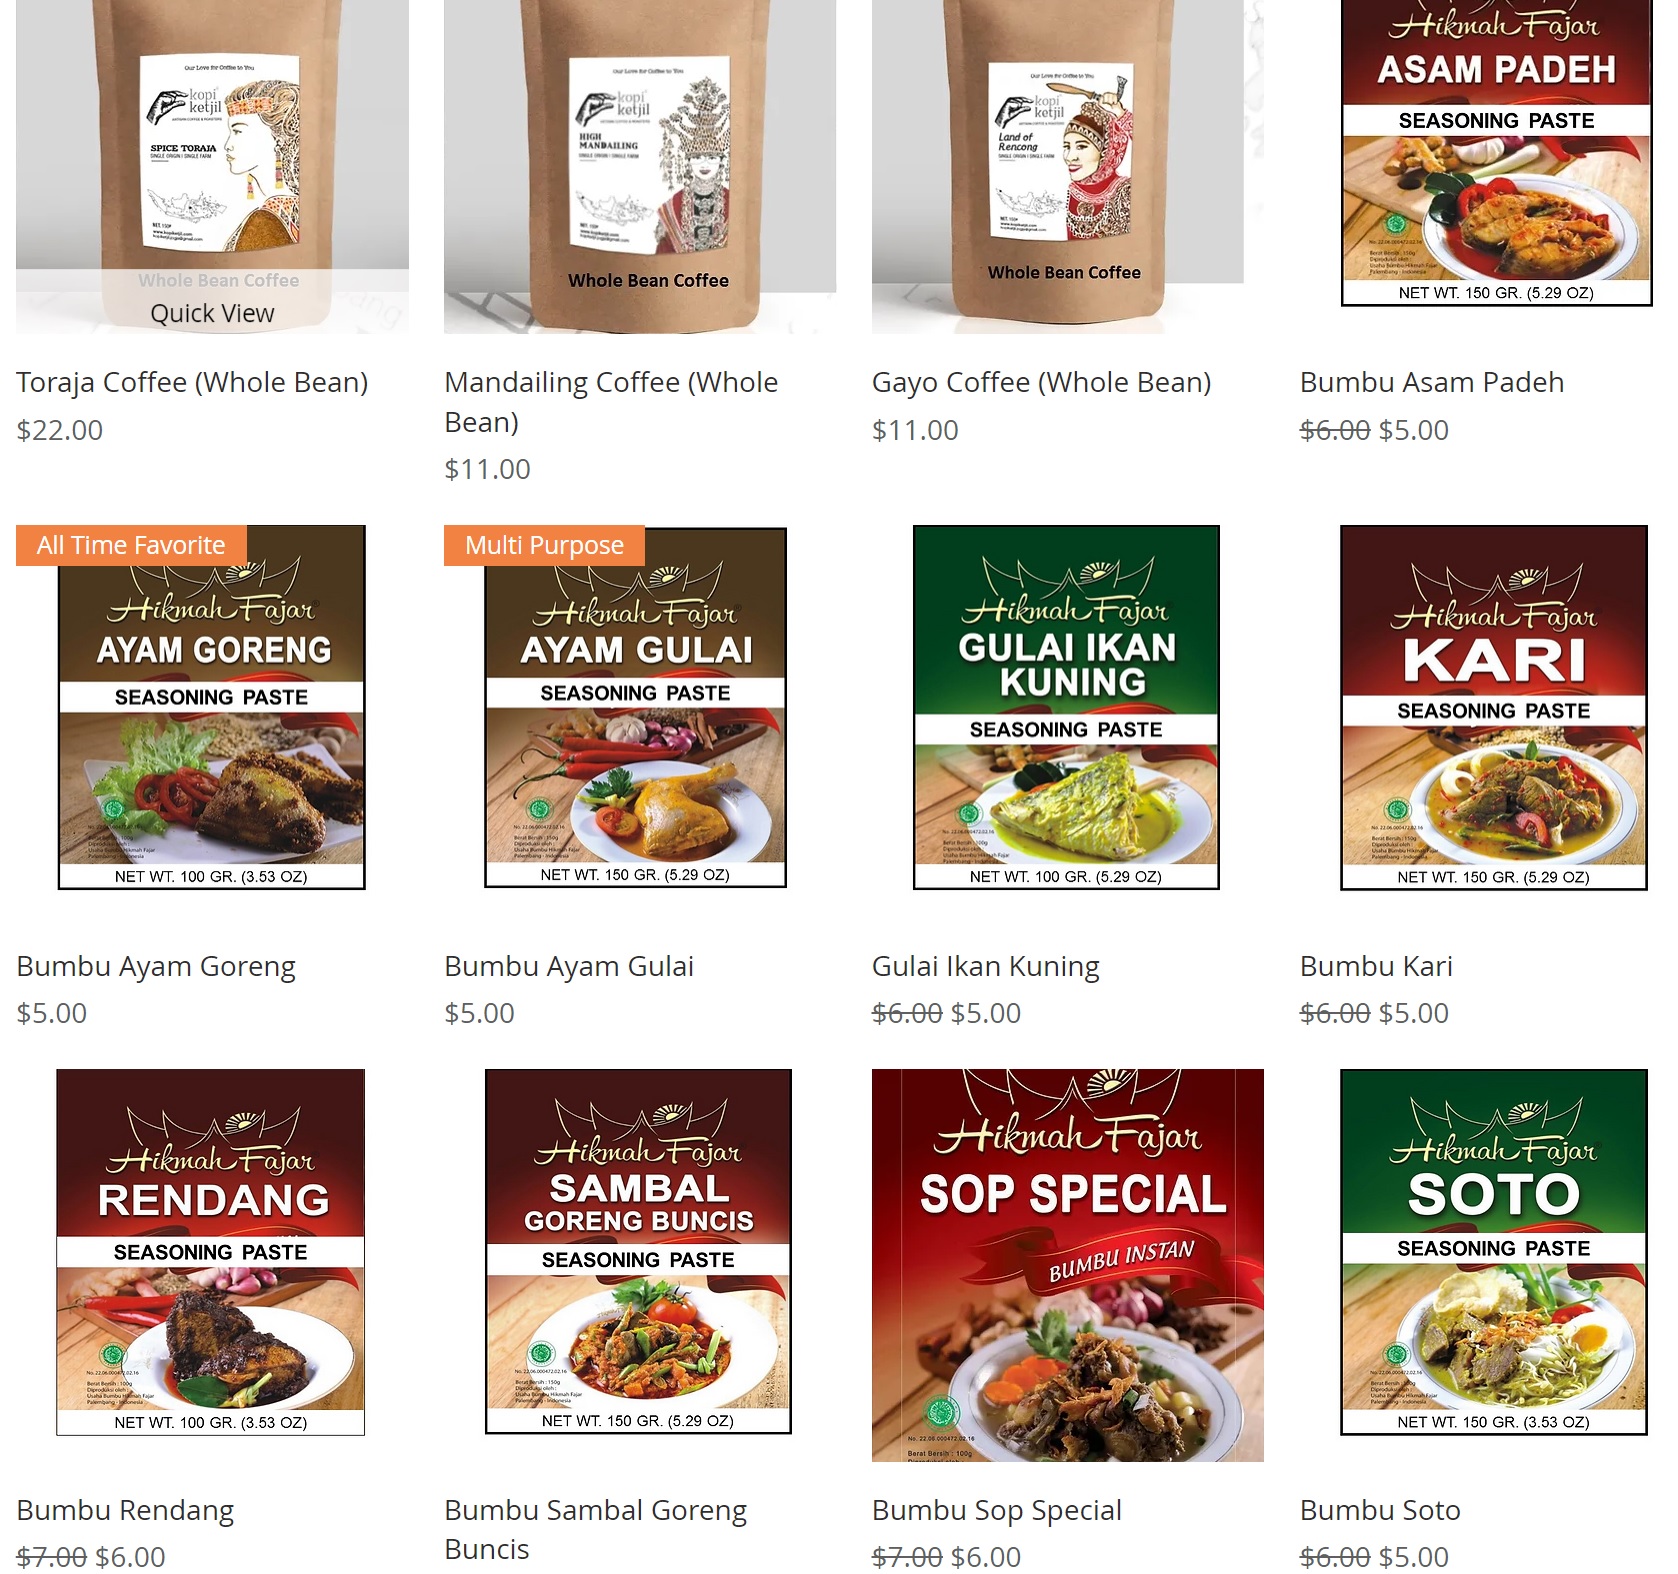Click the Multi Purpose ribbon badge
Screen dimensions: 1678x1574
(544, 545)
